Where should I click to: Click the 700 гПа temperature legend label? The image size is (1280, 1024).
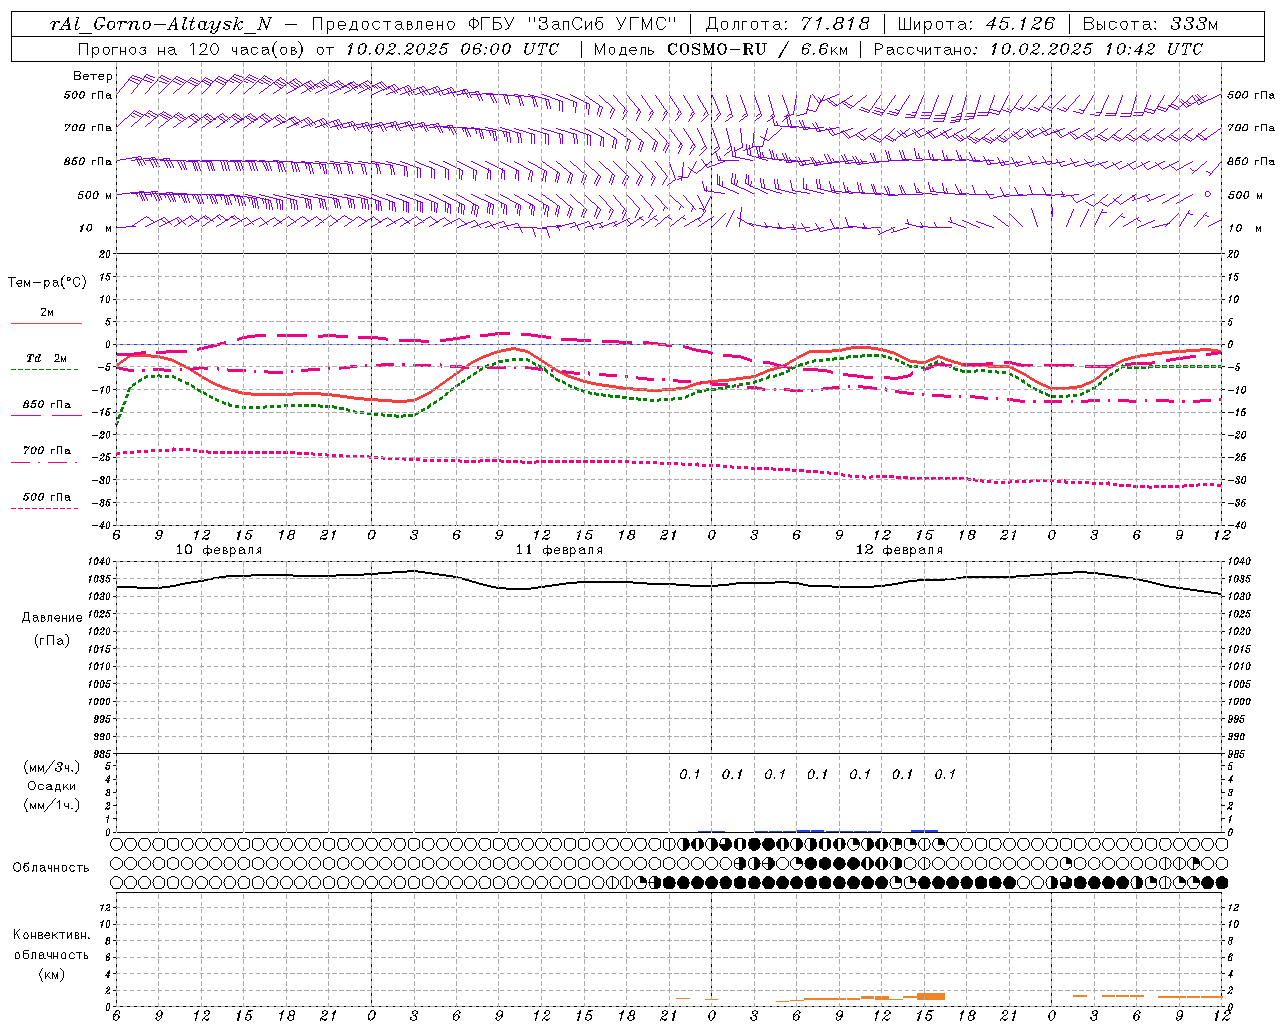[46, 451]
